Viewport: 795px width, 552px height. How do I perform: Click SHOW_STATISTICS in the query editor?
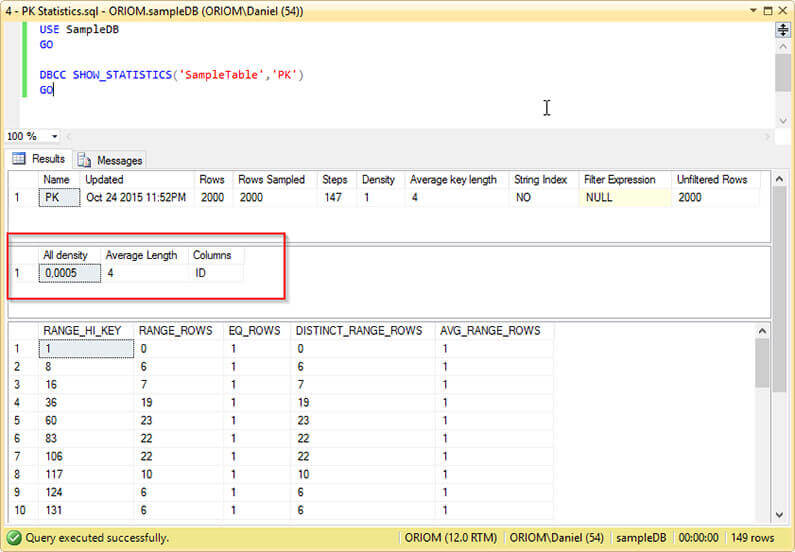point(122,75)
